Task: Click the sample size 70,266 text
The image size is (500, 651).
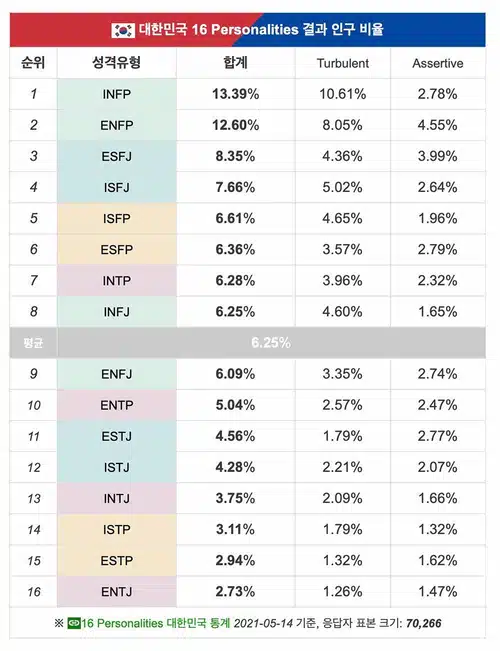Action: [424, 623]
